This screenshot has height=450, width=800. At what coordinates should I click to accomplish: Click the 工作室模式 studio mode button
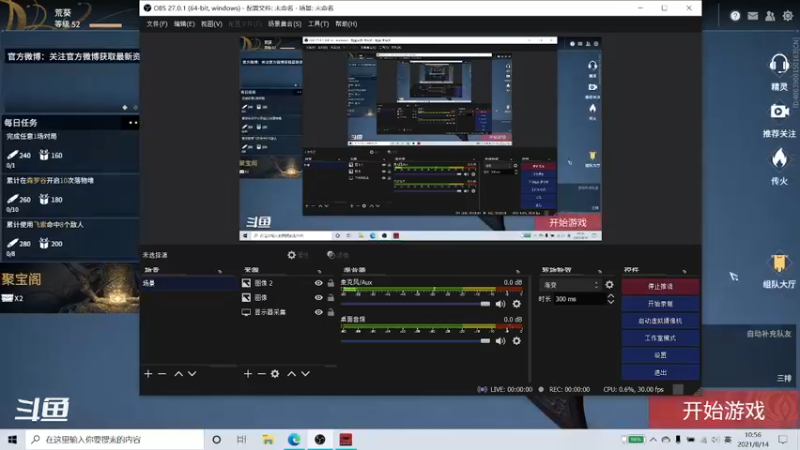pyautogui.click(x=660, y=338)
